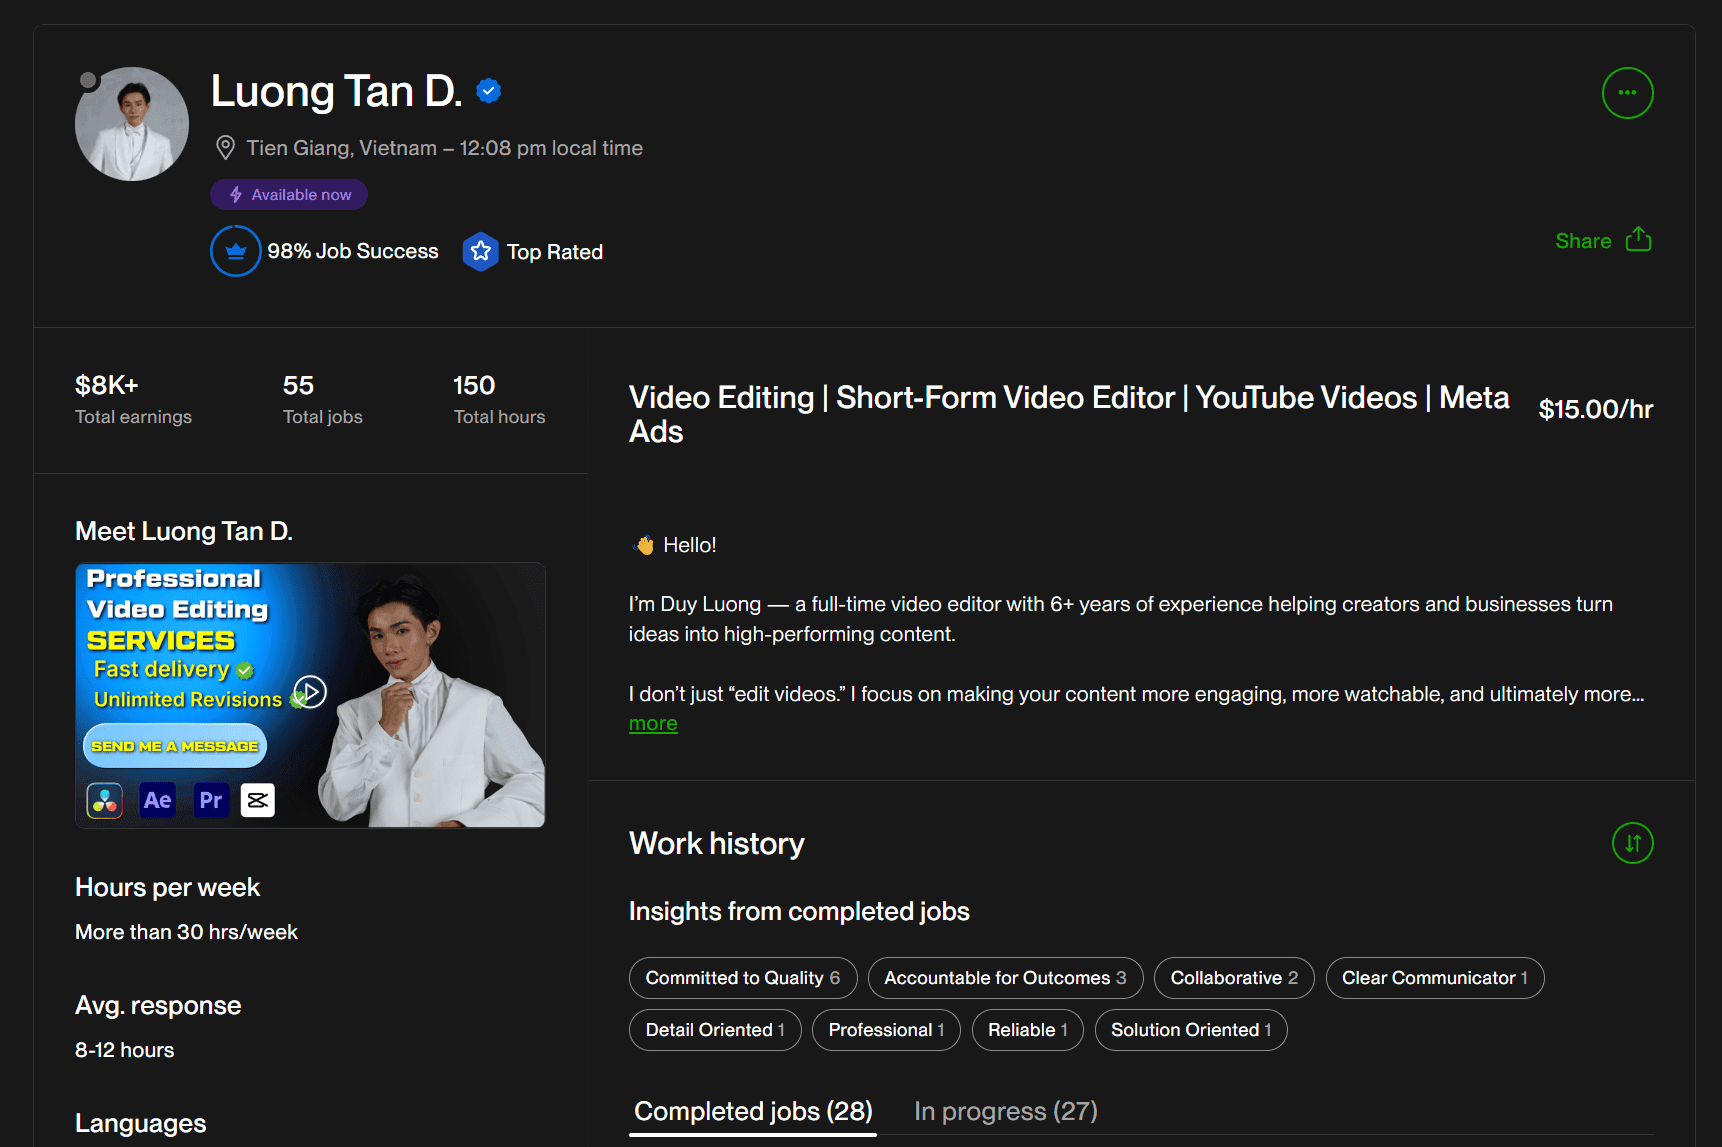The width and height of the screenshot is (1722, 1147).
Task: Play the intro video
Action: pos(310,692)
